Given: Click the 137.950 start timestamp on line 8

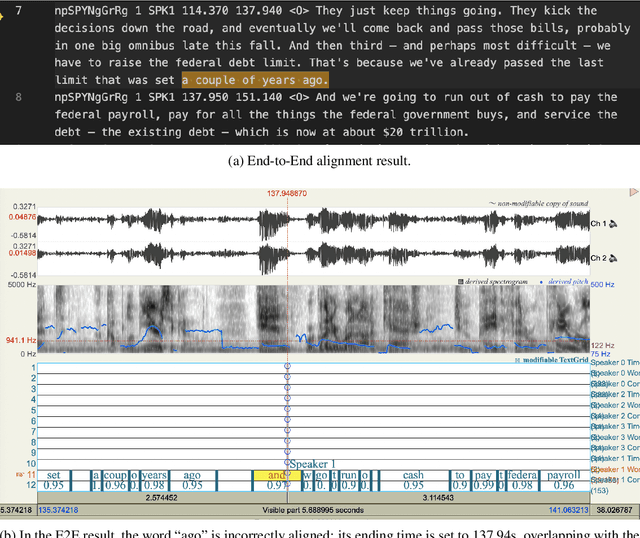Looking at the screenshot, I should pos(205,97).
